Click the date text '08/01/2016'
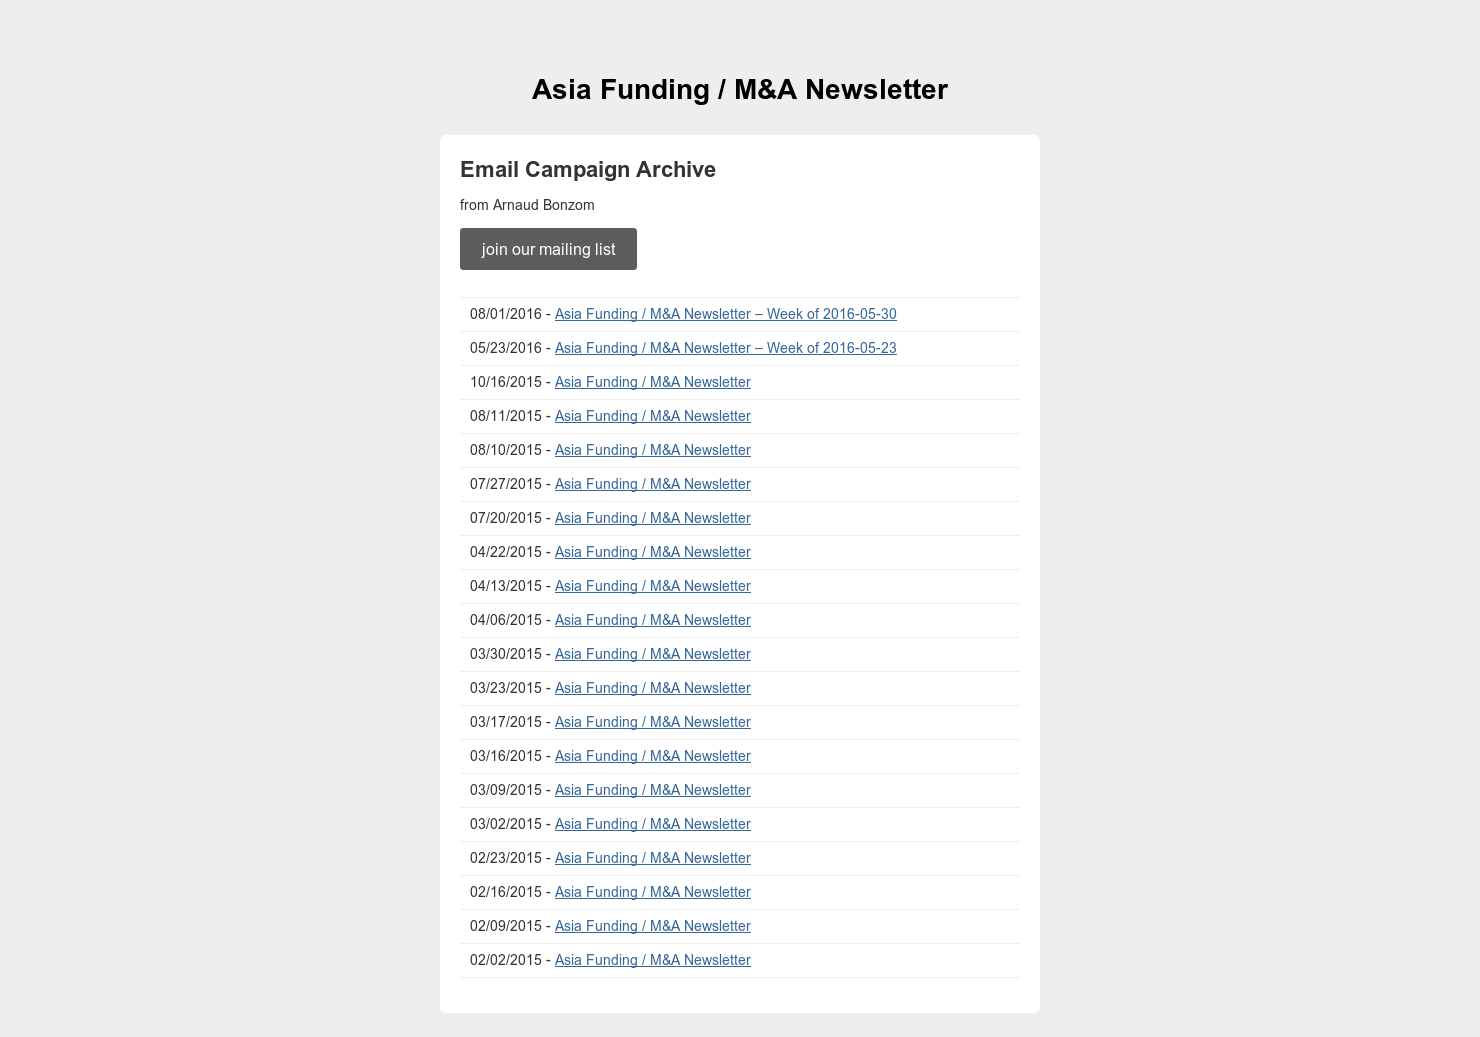The width and height of the screenshot is (1480, 1037). [506, 314]
